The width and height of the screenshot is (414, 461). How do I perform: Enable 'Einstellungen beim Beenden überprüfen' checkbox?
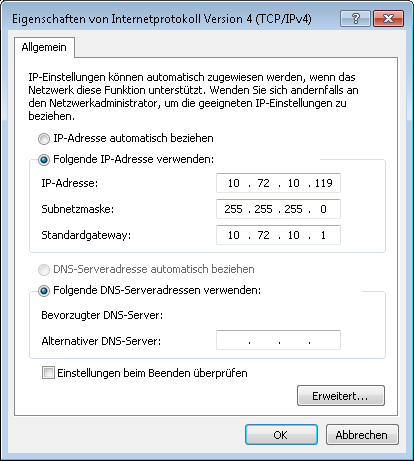click(x=48, y=372)
